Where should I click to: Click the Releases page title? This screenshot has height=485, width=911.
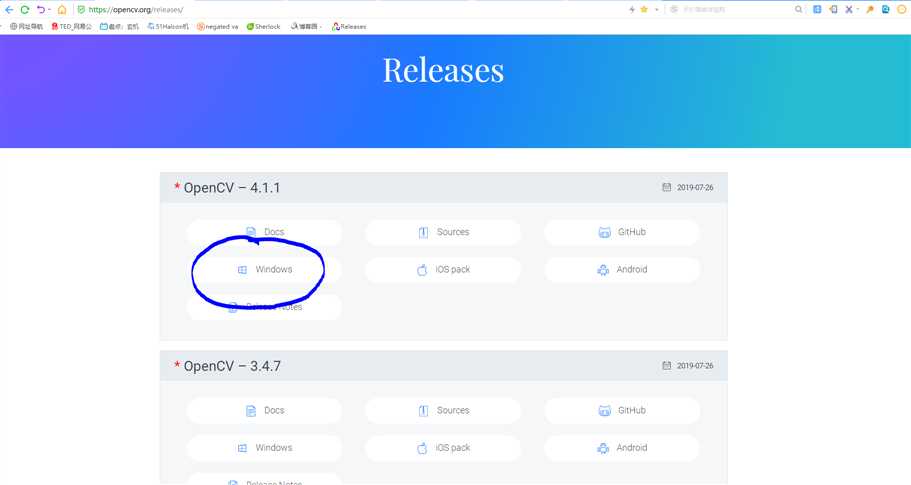point(443,70)
